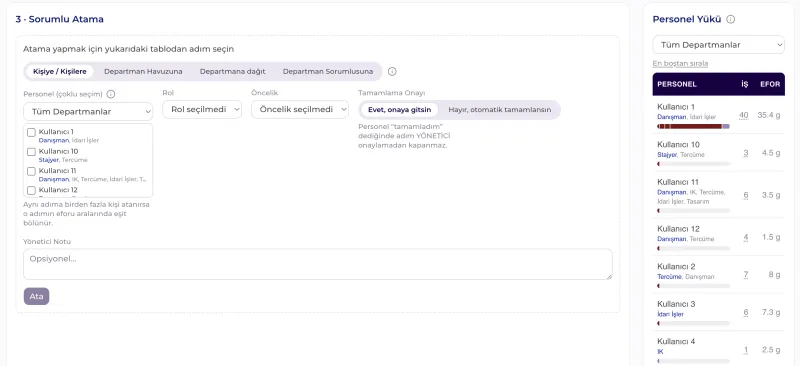Click job count 3 for Kullanıcı 10

click(x=745, y=153)
